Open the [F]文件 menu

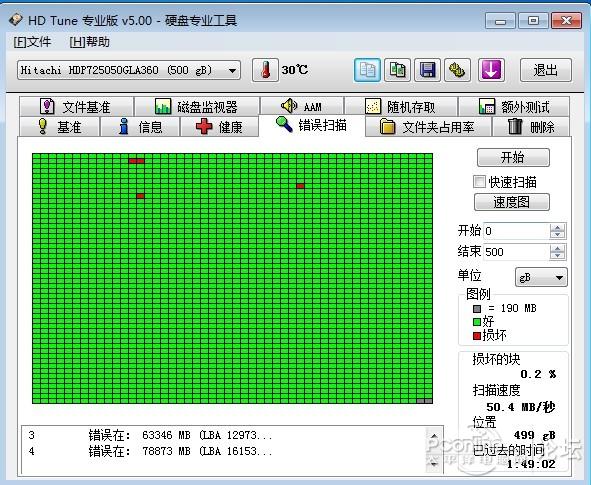pos(32,42)
